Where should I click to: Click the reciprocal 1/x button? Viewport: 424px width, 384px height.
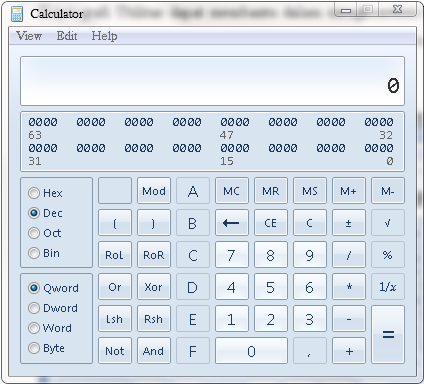tap(388, 287)
